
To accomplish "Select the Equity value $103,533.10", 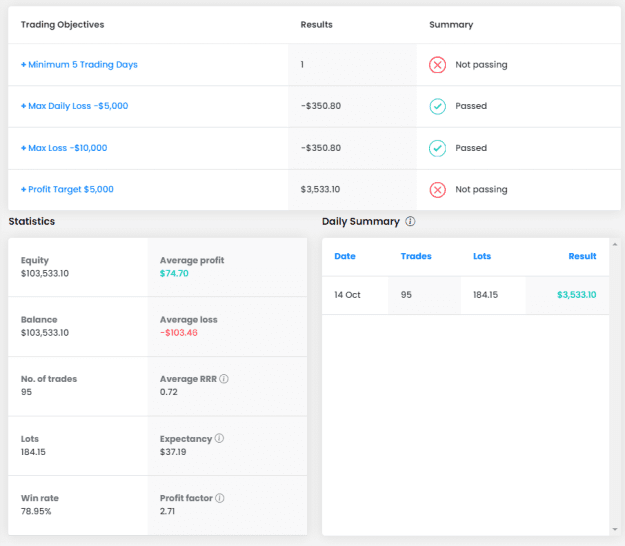I will pyautogui.click(x=45, y=273).
